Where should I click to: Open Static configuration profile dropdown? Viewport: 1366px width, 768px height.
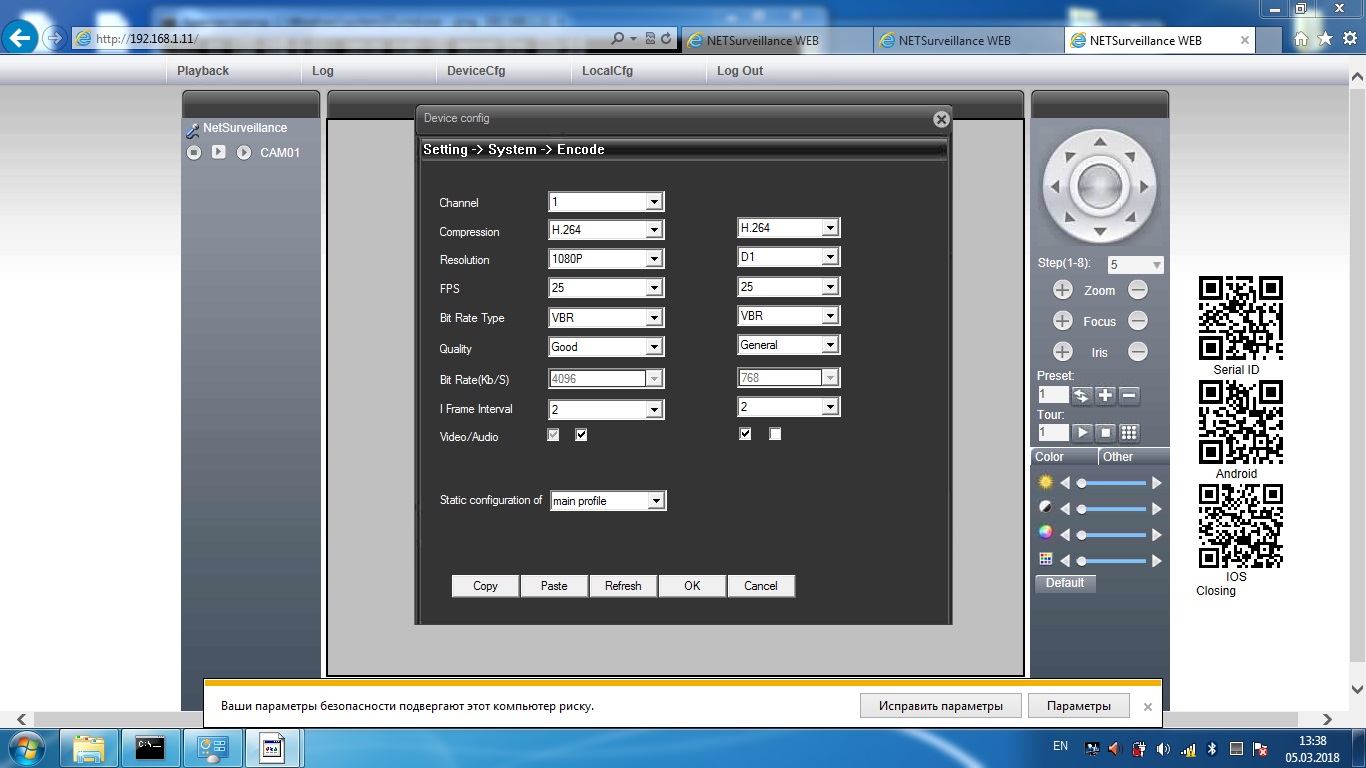point(608,500)
